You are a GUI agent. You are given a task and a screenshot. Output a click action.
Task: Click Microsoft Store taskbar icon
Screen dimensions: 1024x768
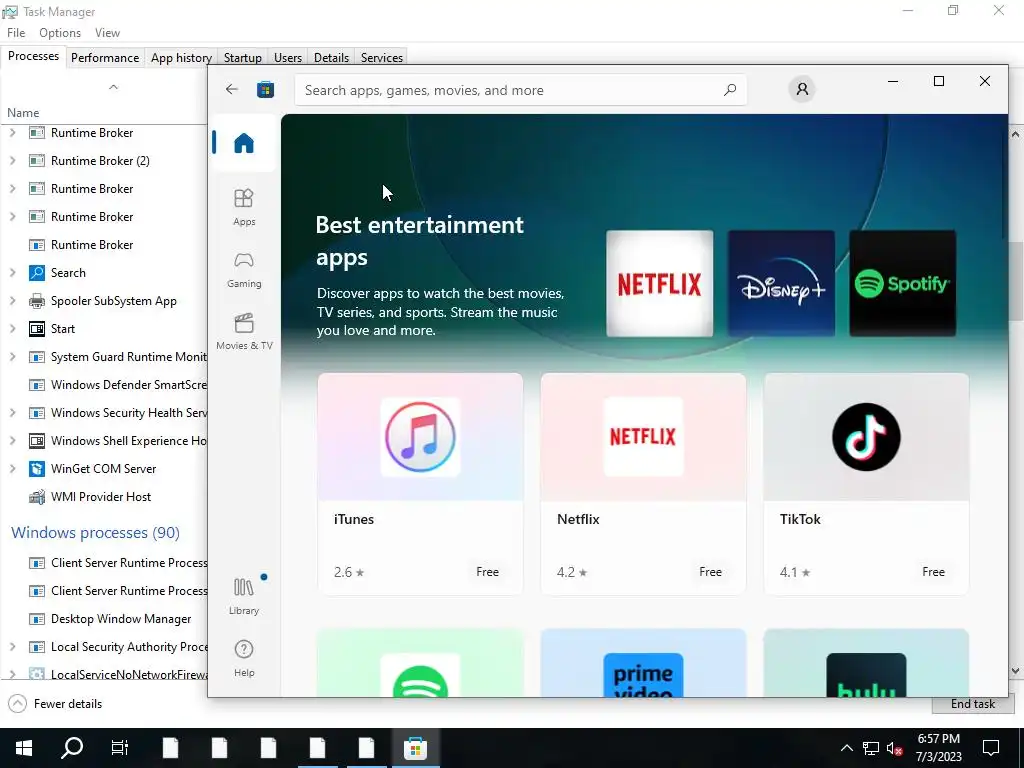pos(415,748)
